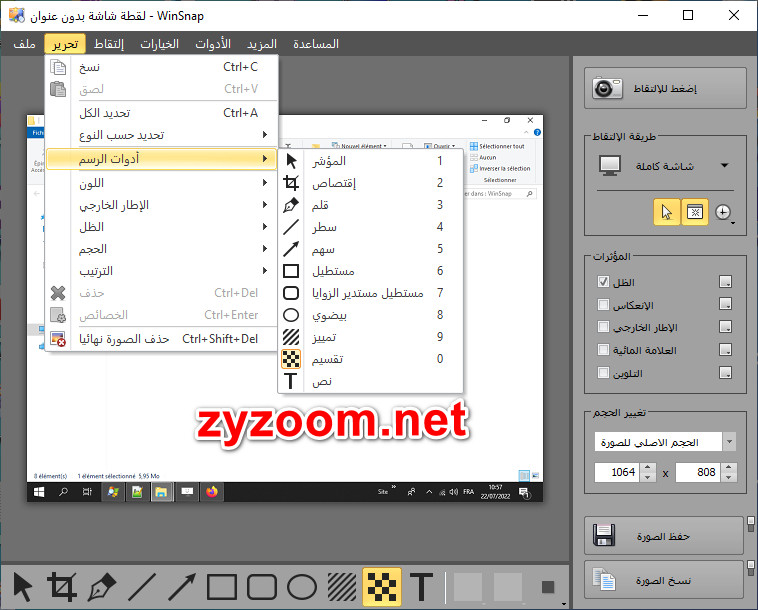Choose تمييز highlight from drawing tools submenu
758x610 pixels.
click(x=370, y=337)
